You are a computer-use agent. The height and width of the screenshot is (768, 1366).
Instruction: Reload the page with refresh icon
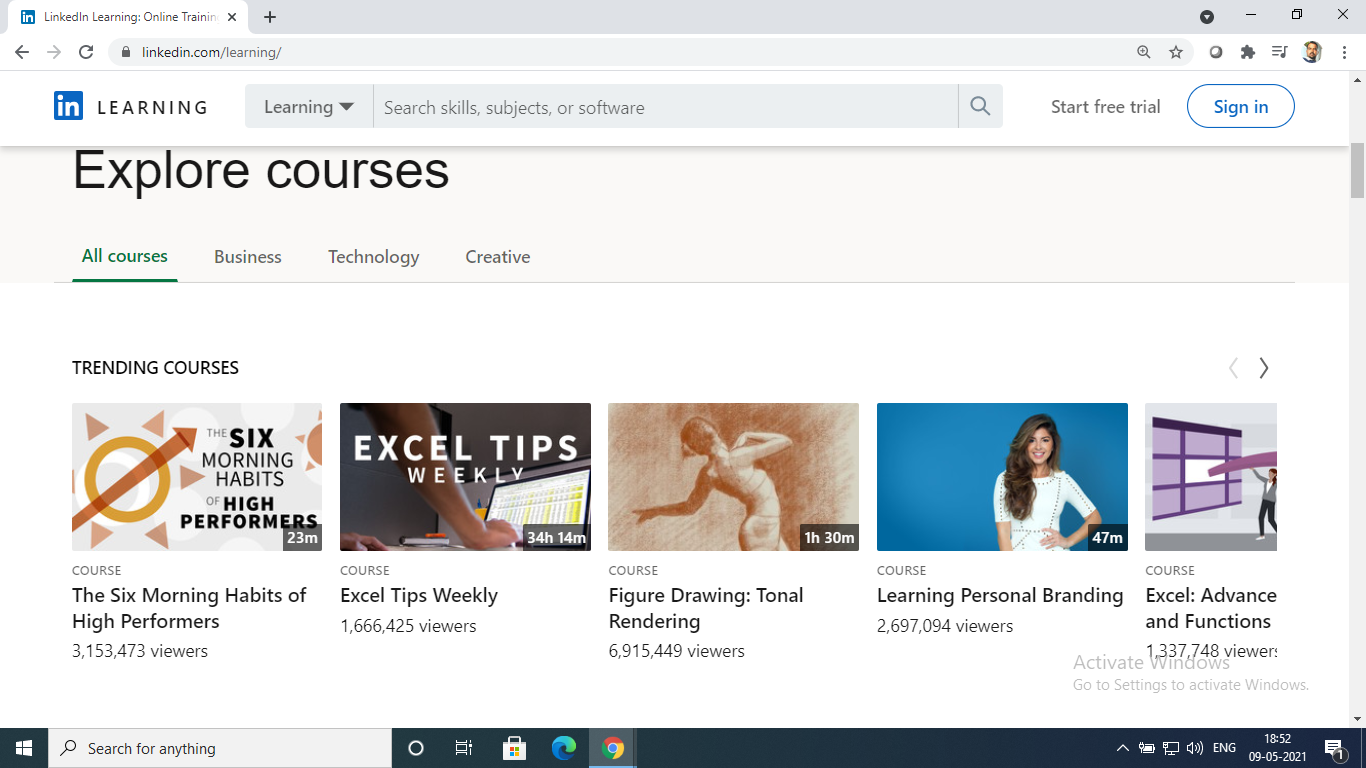[x=86, y=52]
